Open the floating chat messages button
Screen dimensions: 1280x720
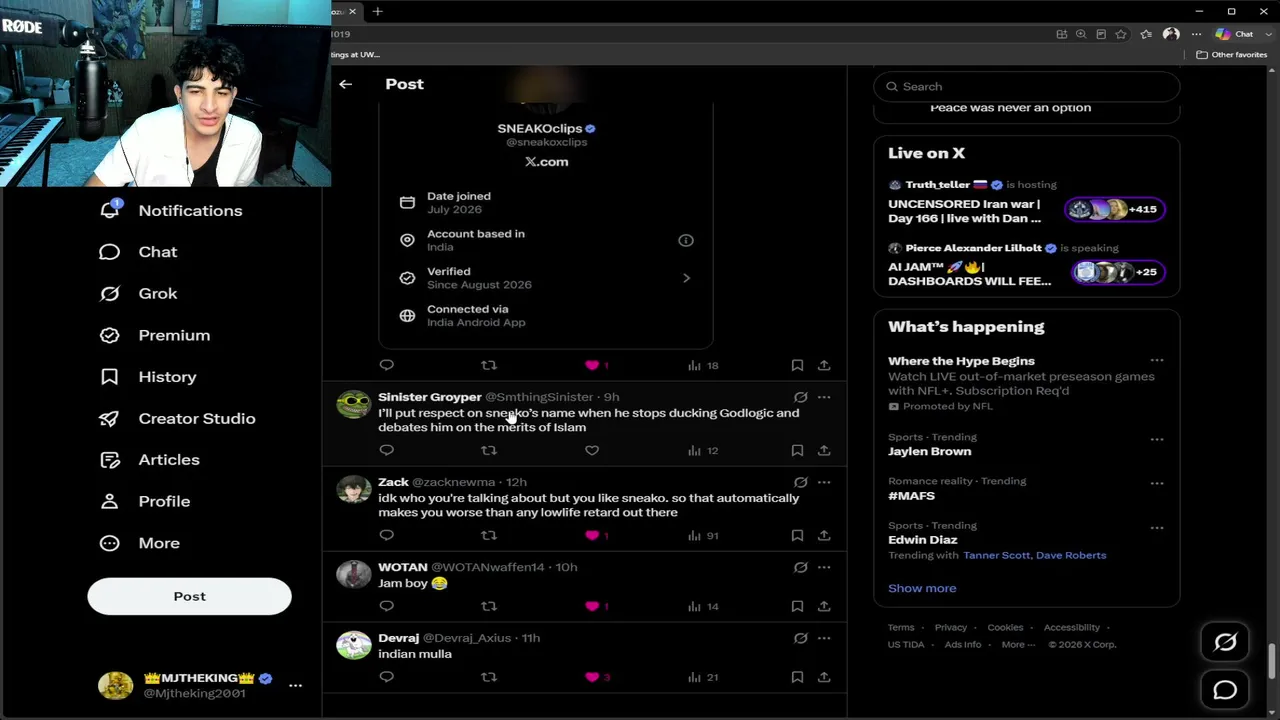pos(1225,690)
